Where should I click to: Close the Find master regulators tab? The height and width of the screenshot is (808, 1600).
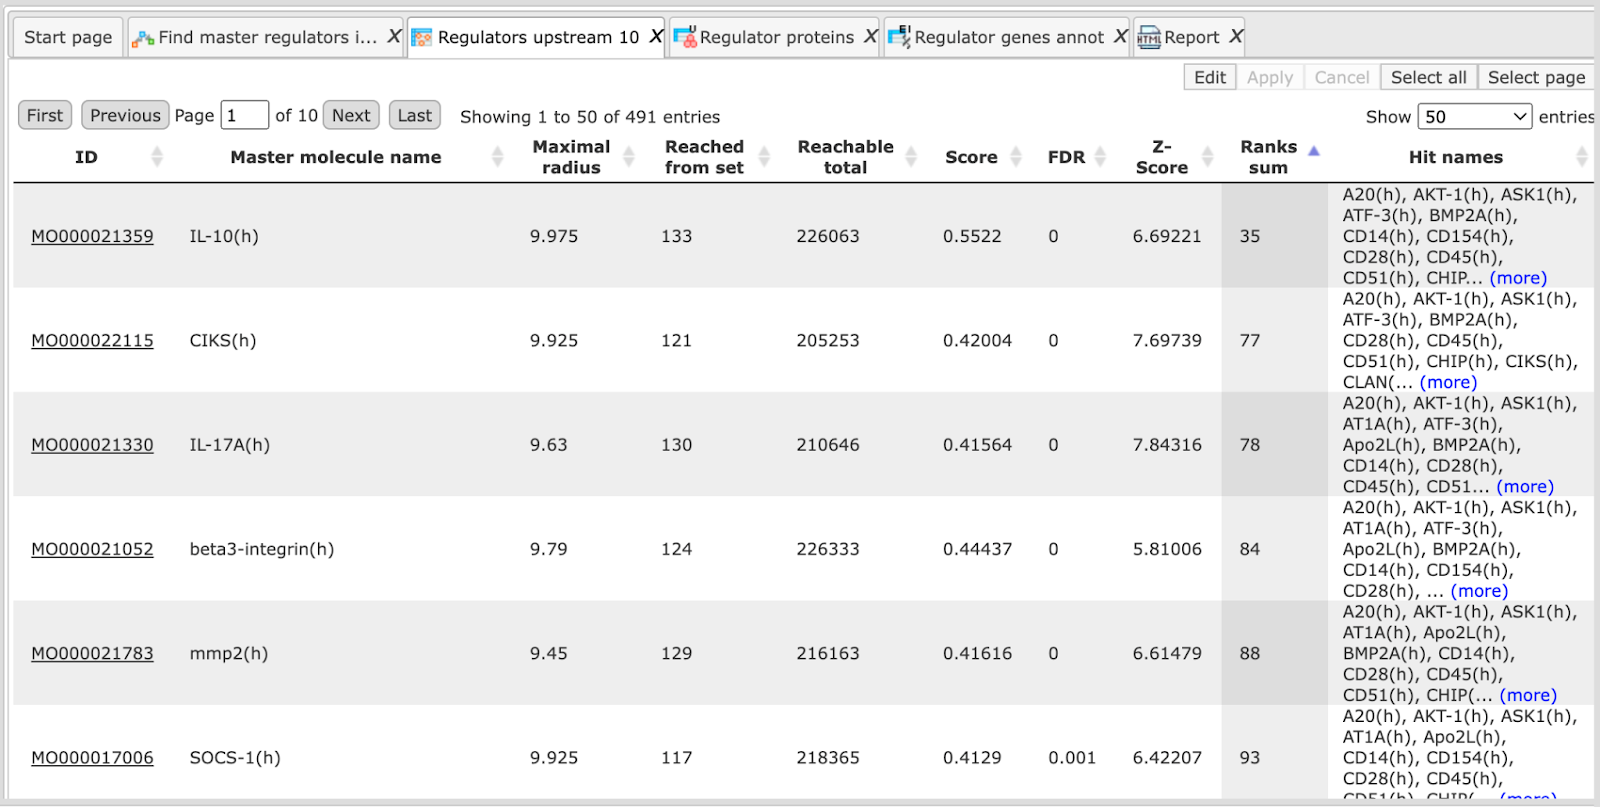(x=394, y=37)
